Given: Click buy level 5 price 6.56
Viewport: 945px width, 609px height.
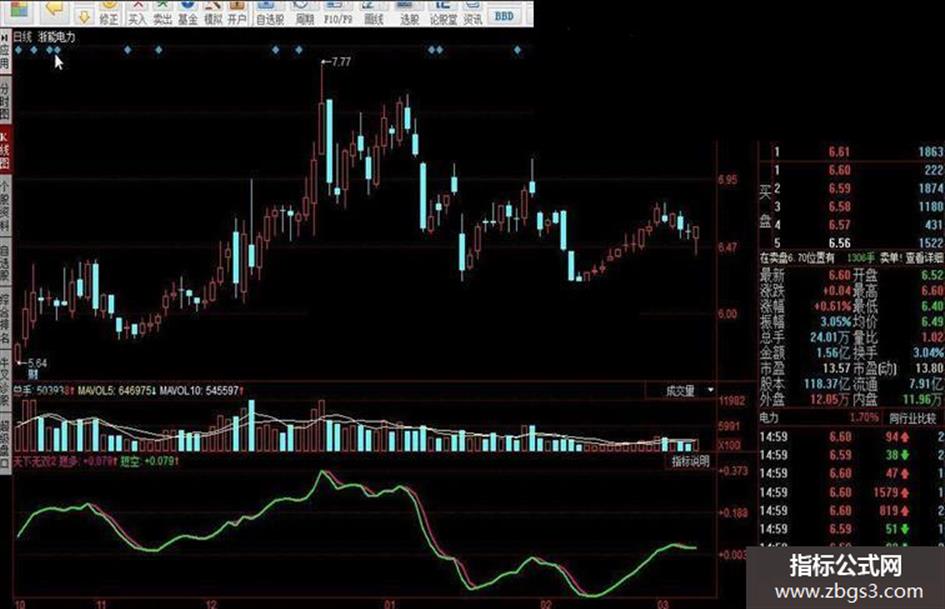Looking at the screenshot, I should coord(839,242).
